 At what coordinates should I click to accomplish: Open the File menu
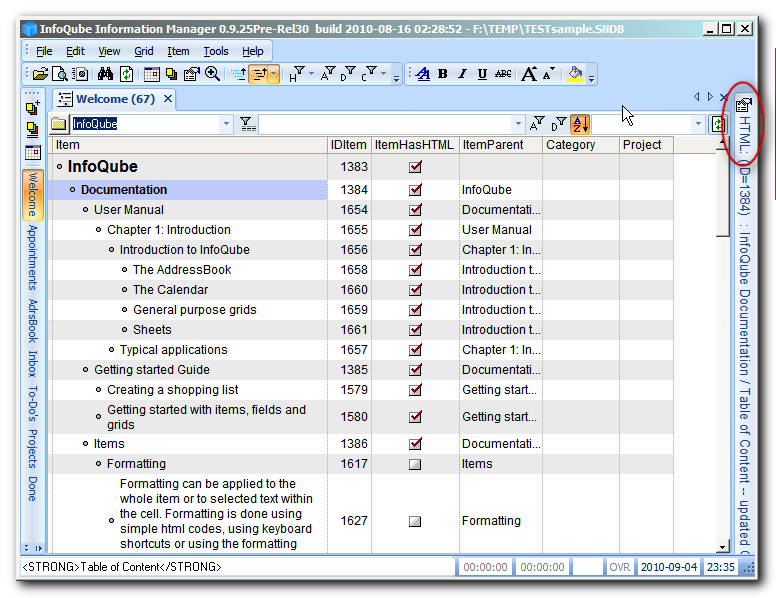click(44, 51)
